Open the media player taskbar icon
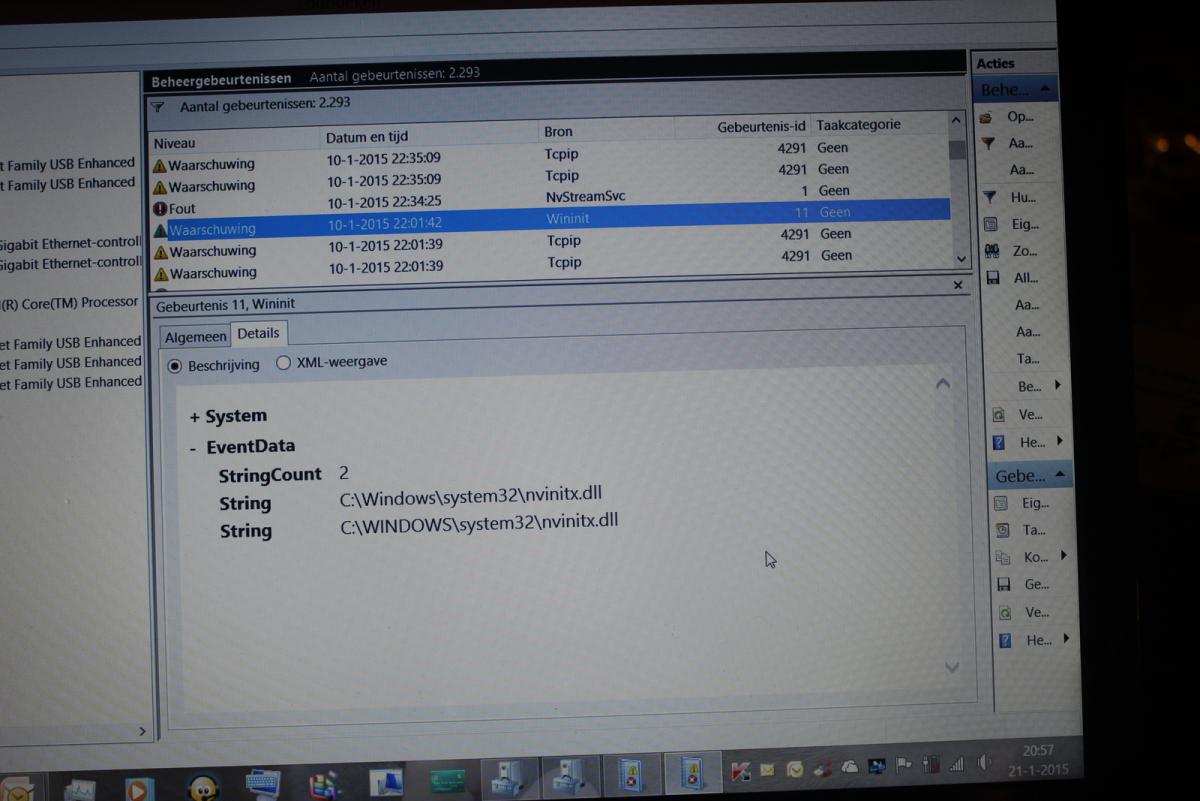Image resolution: width=1200 pixels, height=801 pixels. tap(140, 789)
